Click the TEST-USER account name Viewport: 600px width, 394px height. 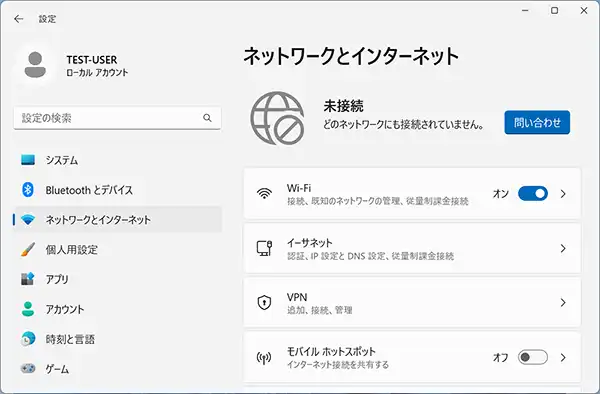[x=92, y=60]
